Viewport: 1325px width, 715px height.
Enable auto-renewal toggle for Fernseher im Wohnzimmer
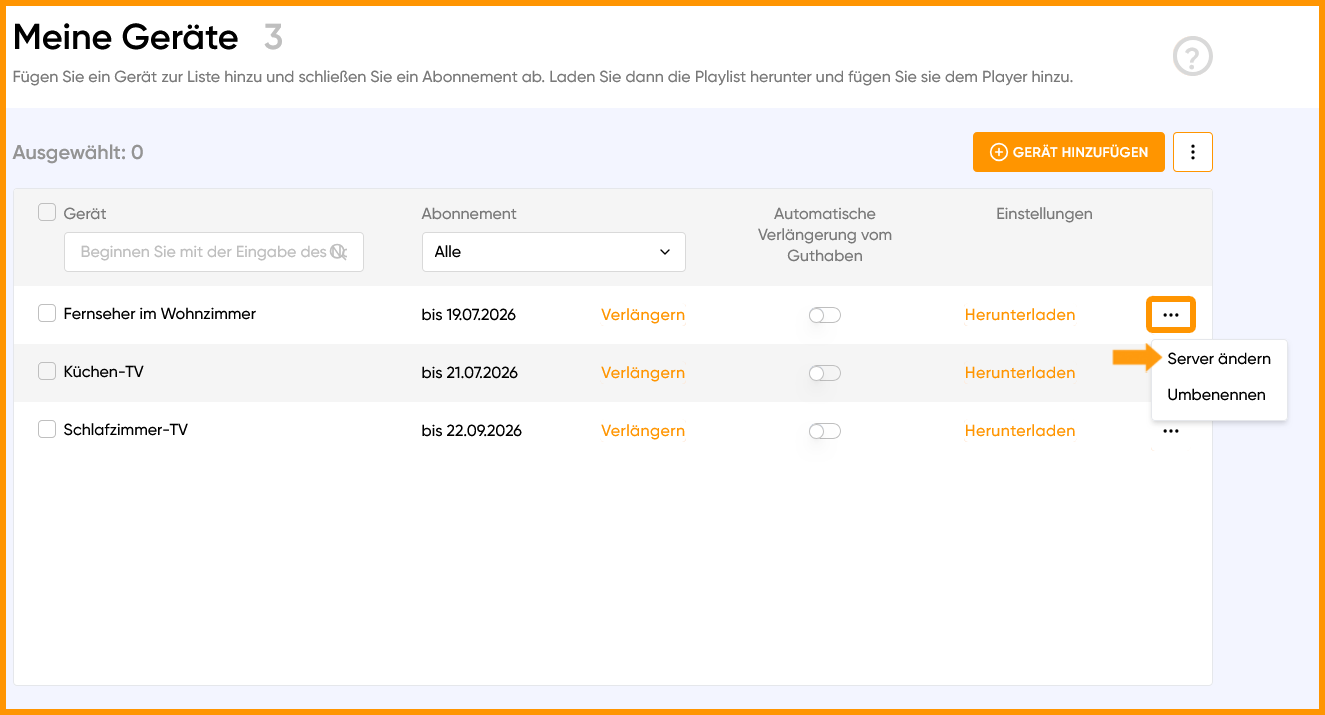[x=825, y=315]
